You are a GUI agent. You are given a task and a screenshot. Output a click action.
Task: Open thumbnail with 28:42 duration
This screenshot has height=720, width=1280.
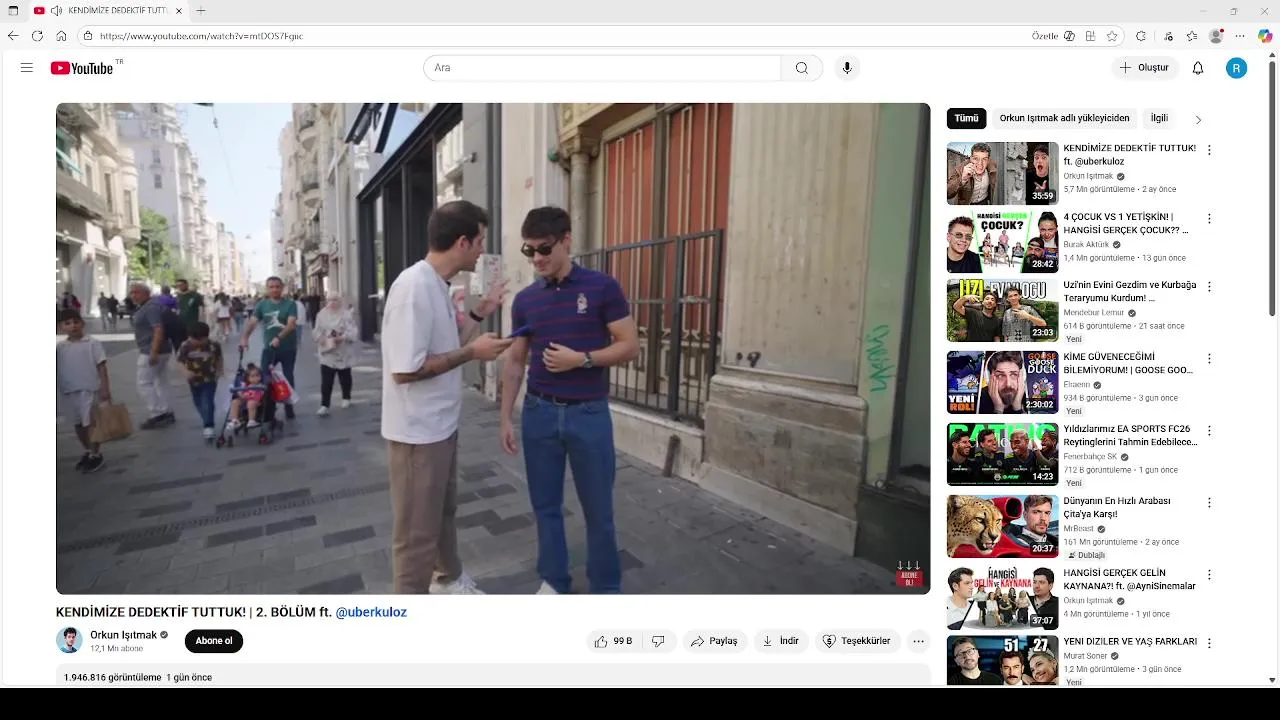click(x=1002, y=241)
